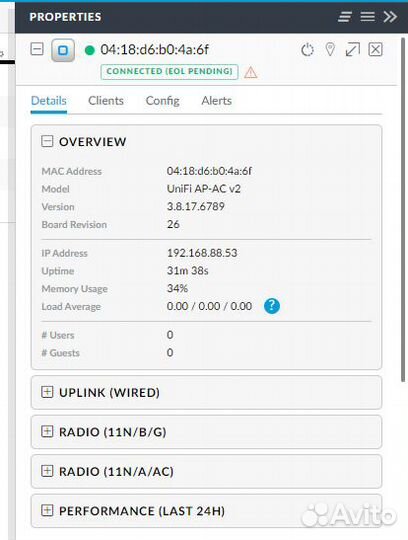The image size is (408, 540).
Task: Expand the Uplink (Wired) section
Action: point(47,392)
